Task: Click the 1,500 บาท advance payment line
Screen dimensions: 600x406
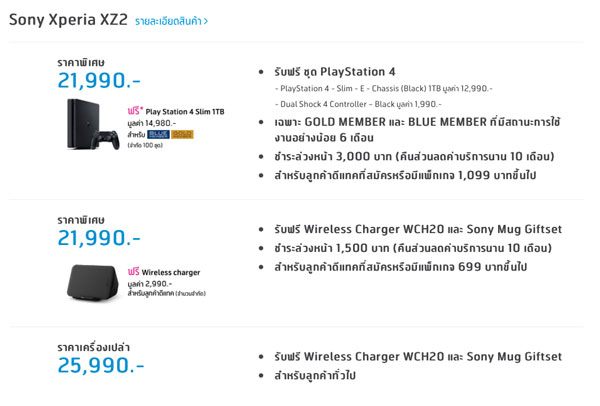Action: pos(413,248)
